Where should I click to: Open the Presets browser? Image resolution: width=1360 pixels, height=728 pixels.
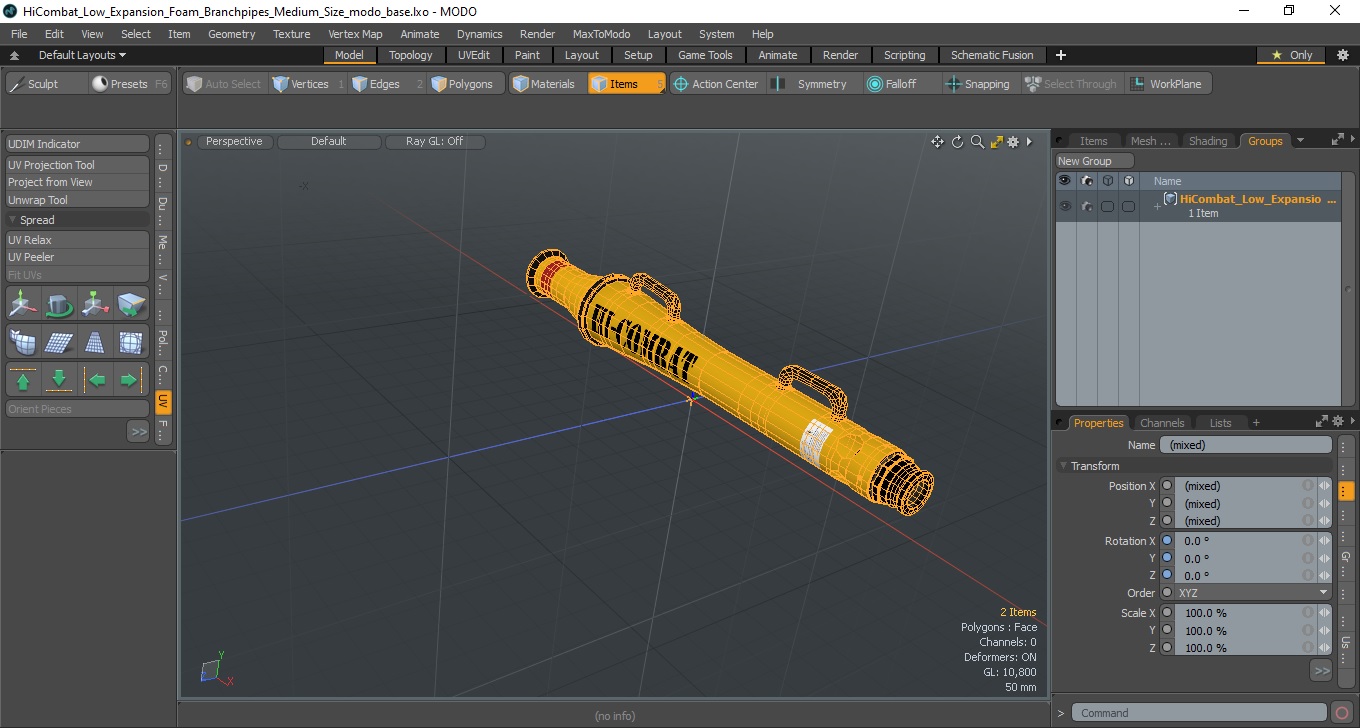130,84
